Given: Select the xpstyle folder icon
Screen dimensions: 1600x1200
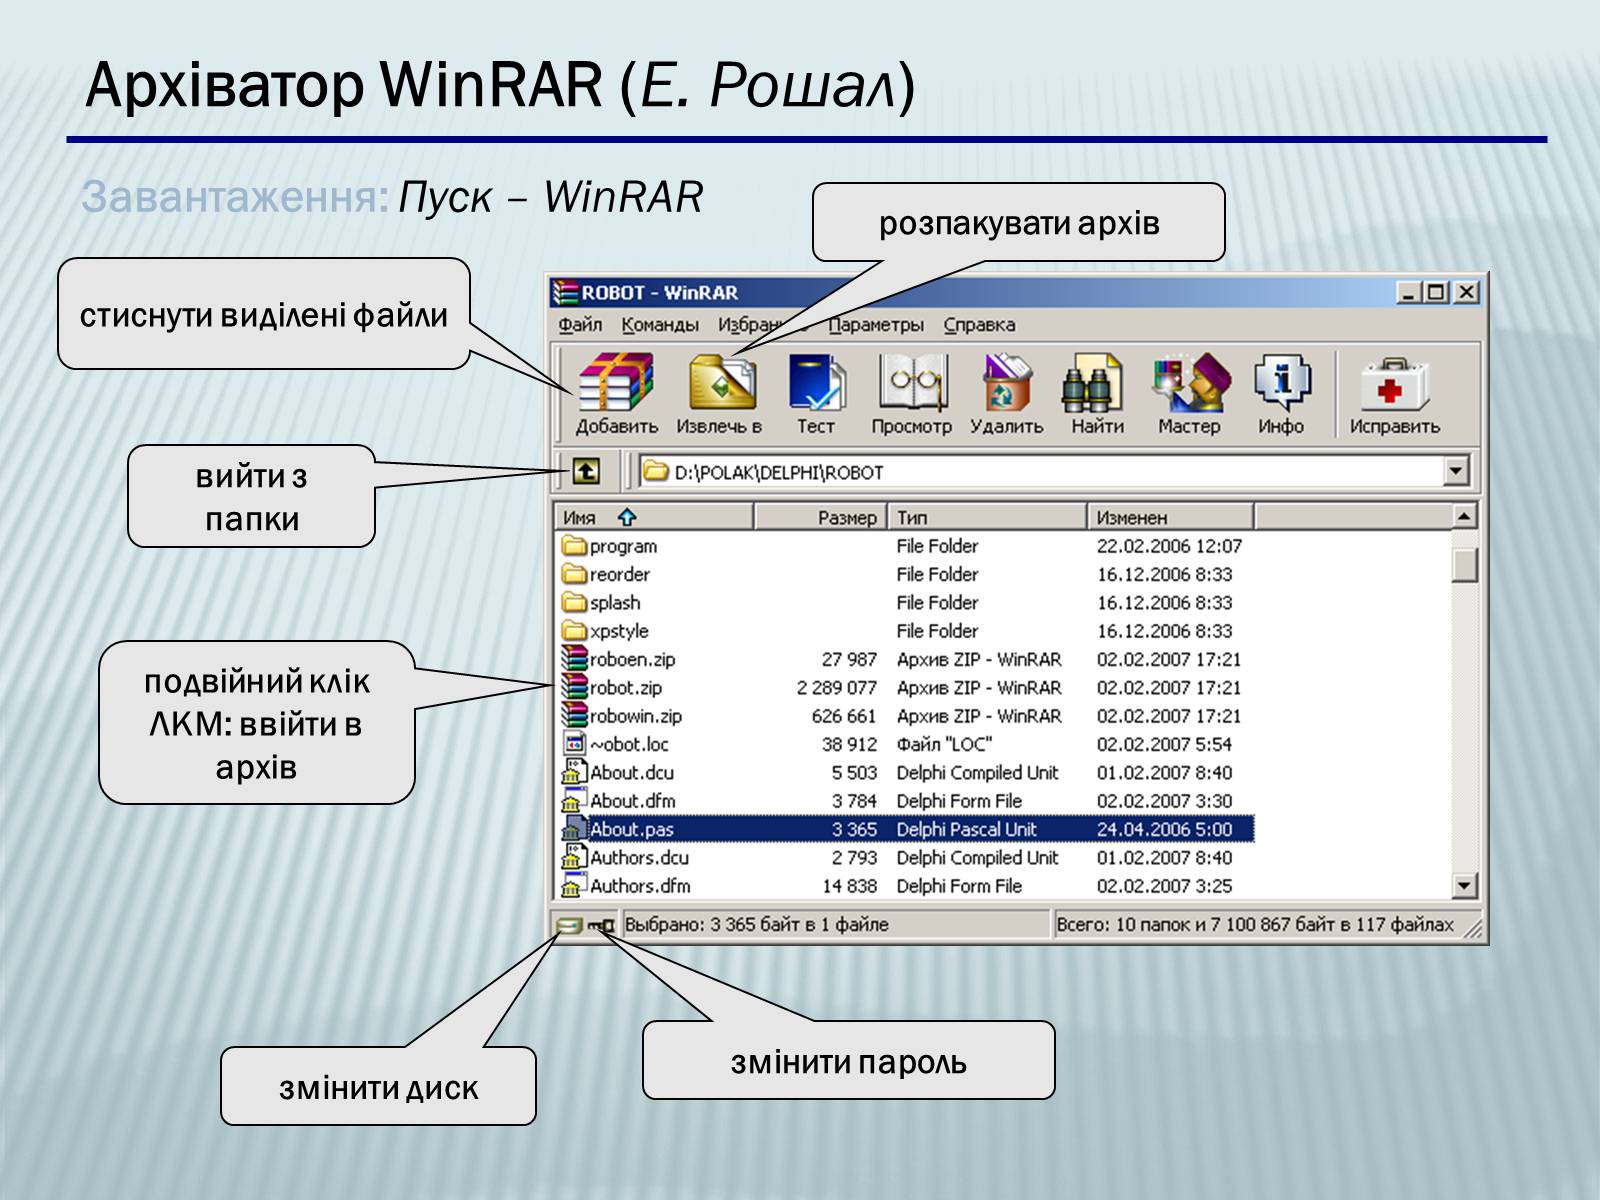Looking at the screenshot, I should coord(574,631).
